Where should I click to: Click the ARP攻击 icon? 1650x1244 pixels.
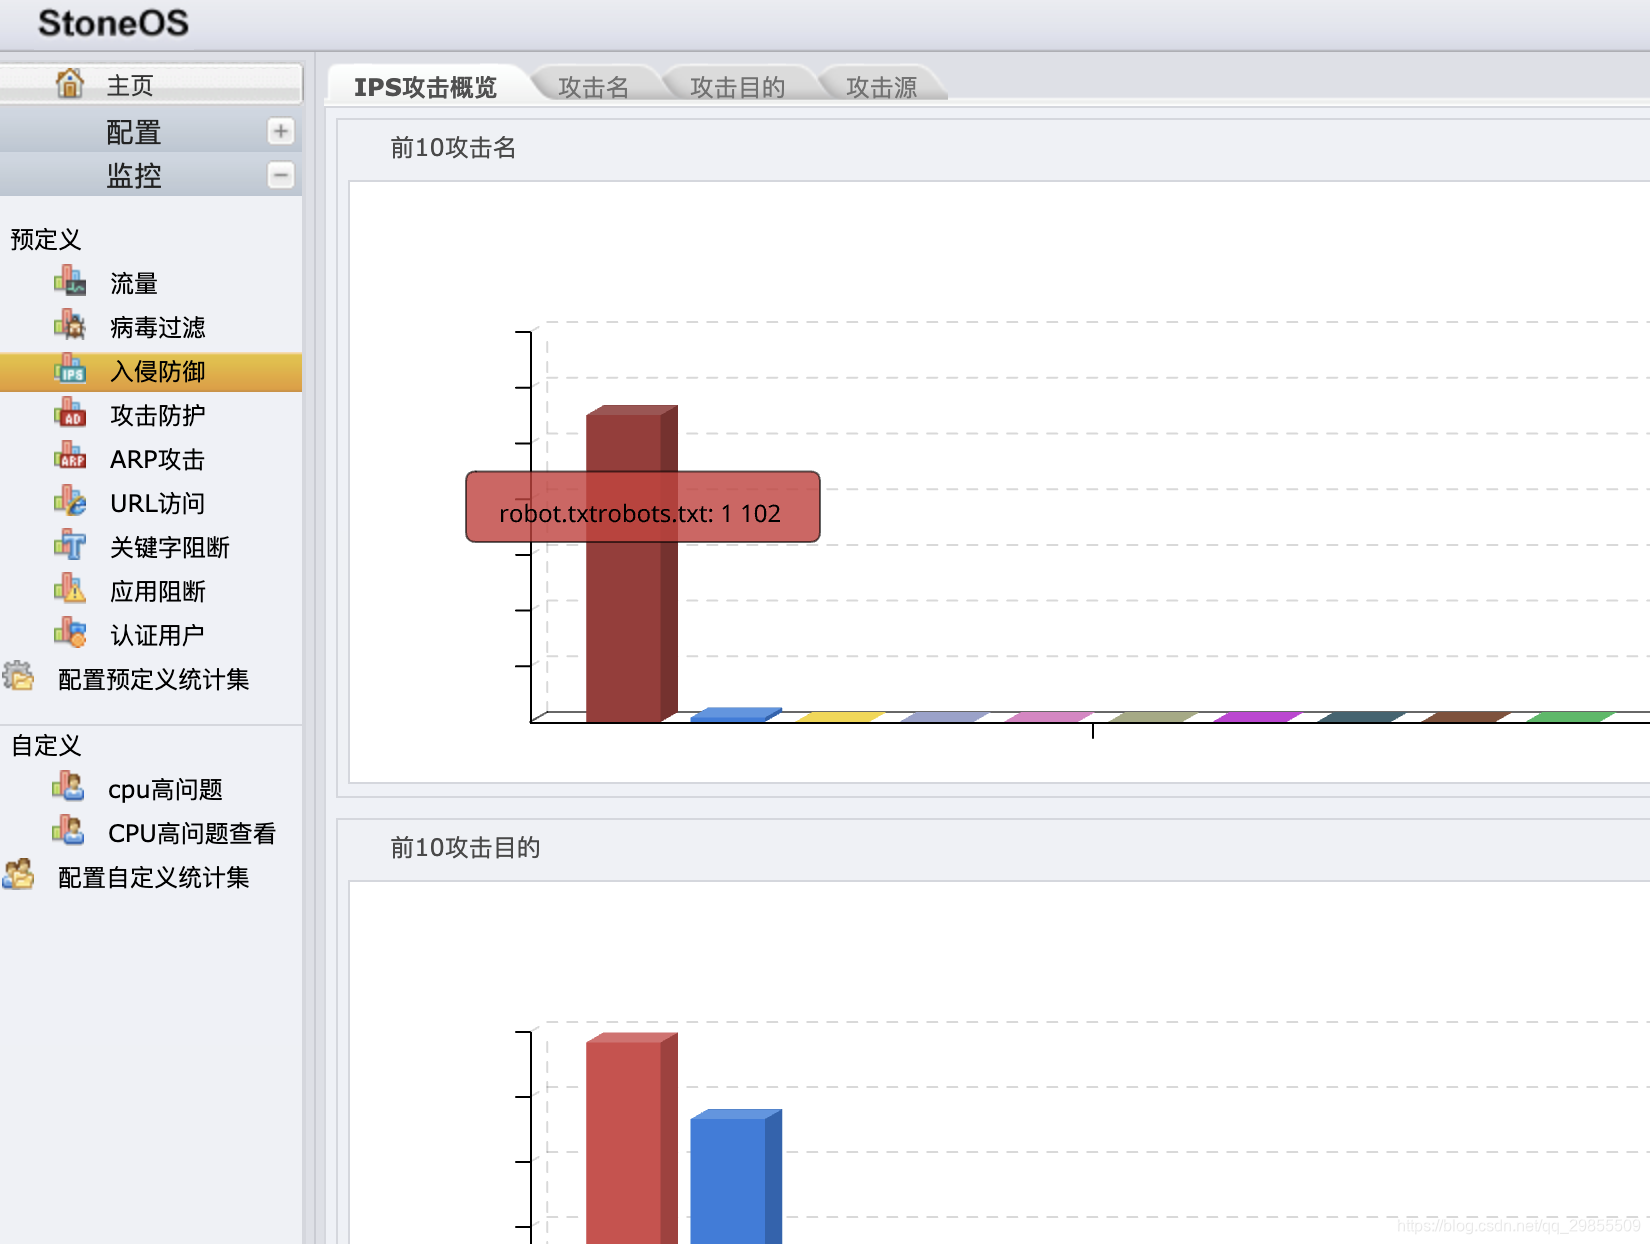click(69, 457)
